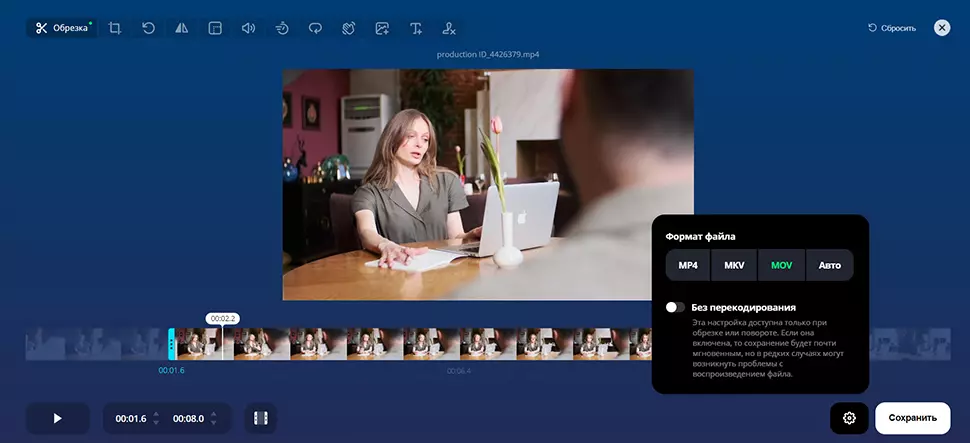Click the 00:02.2 playhead marker
970x443 pixels.
(x=223, y=319)
